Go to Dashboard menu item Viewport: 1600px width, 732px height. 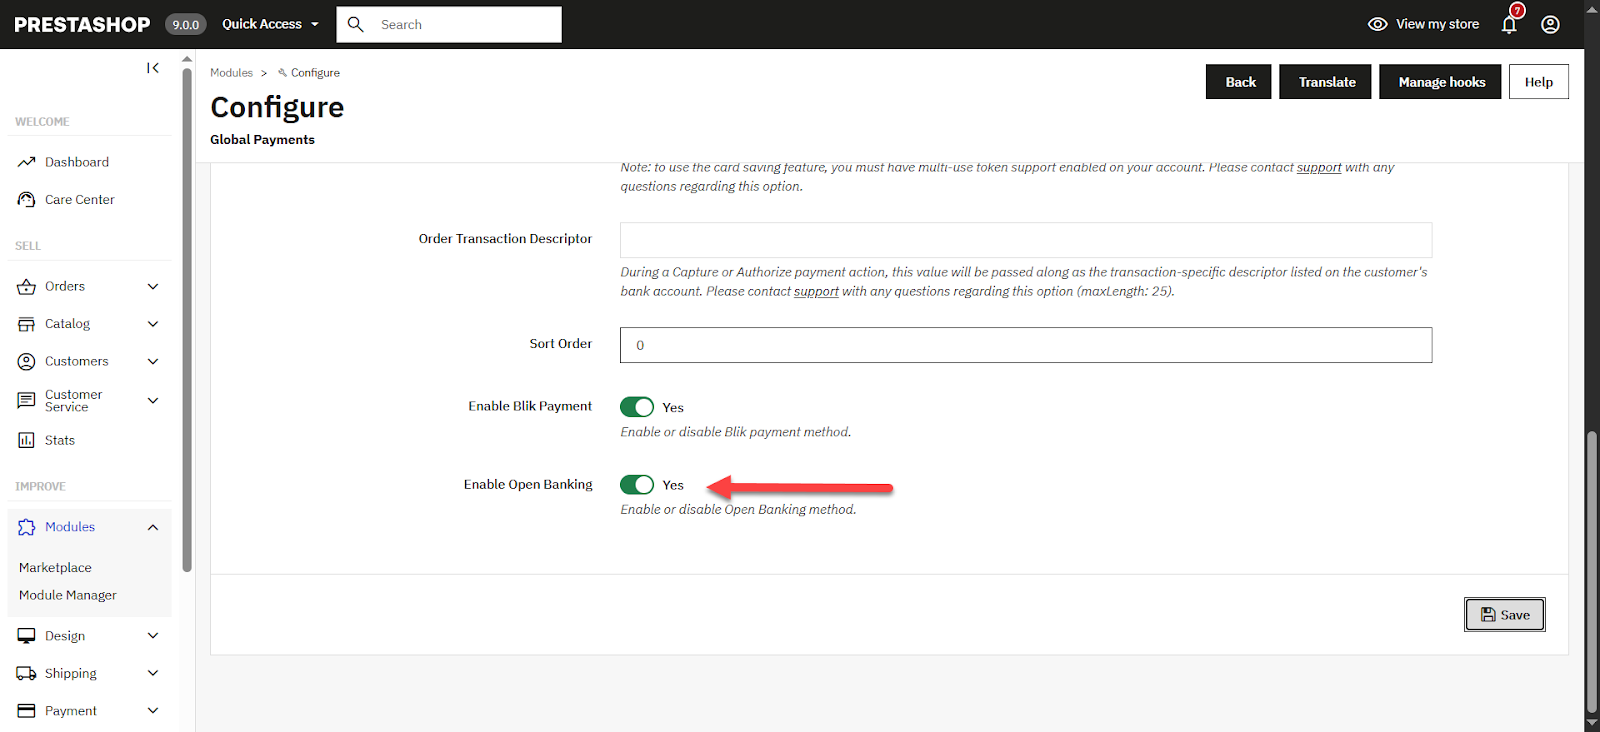tap(77, 162)
